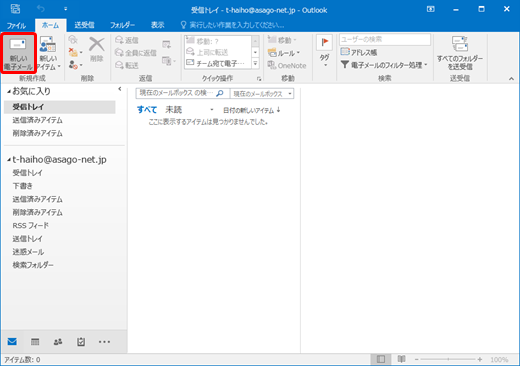This screenshot has width=520, height=366.
Task: Open sort by date (日付の新しいアイテム) menu
Action: tap(252, 110)
